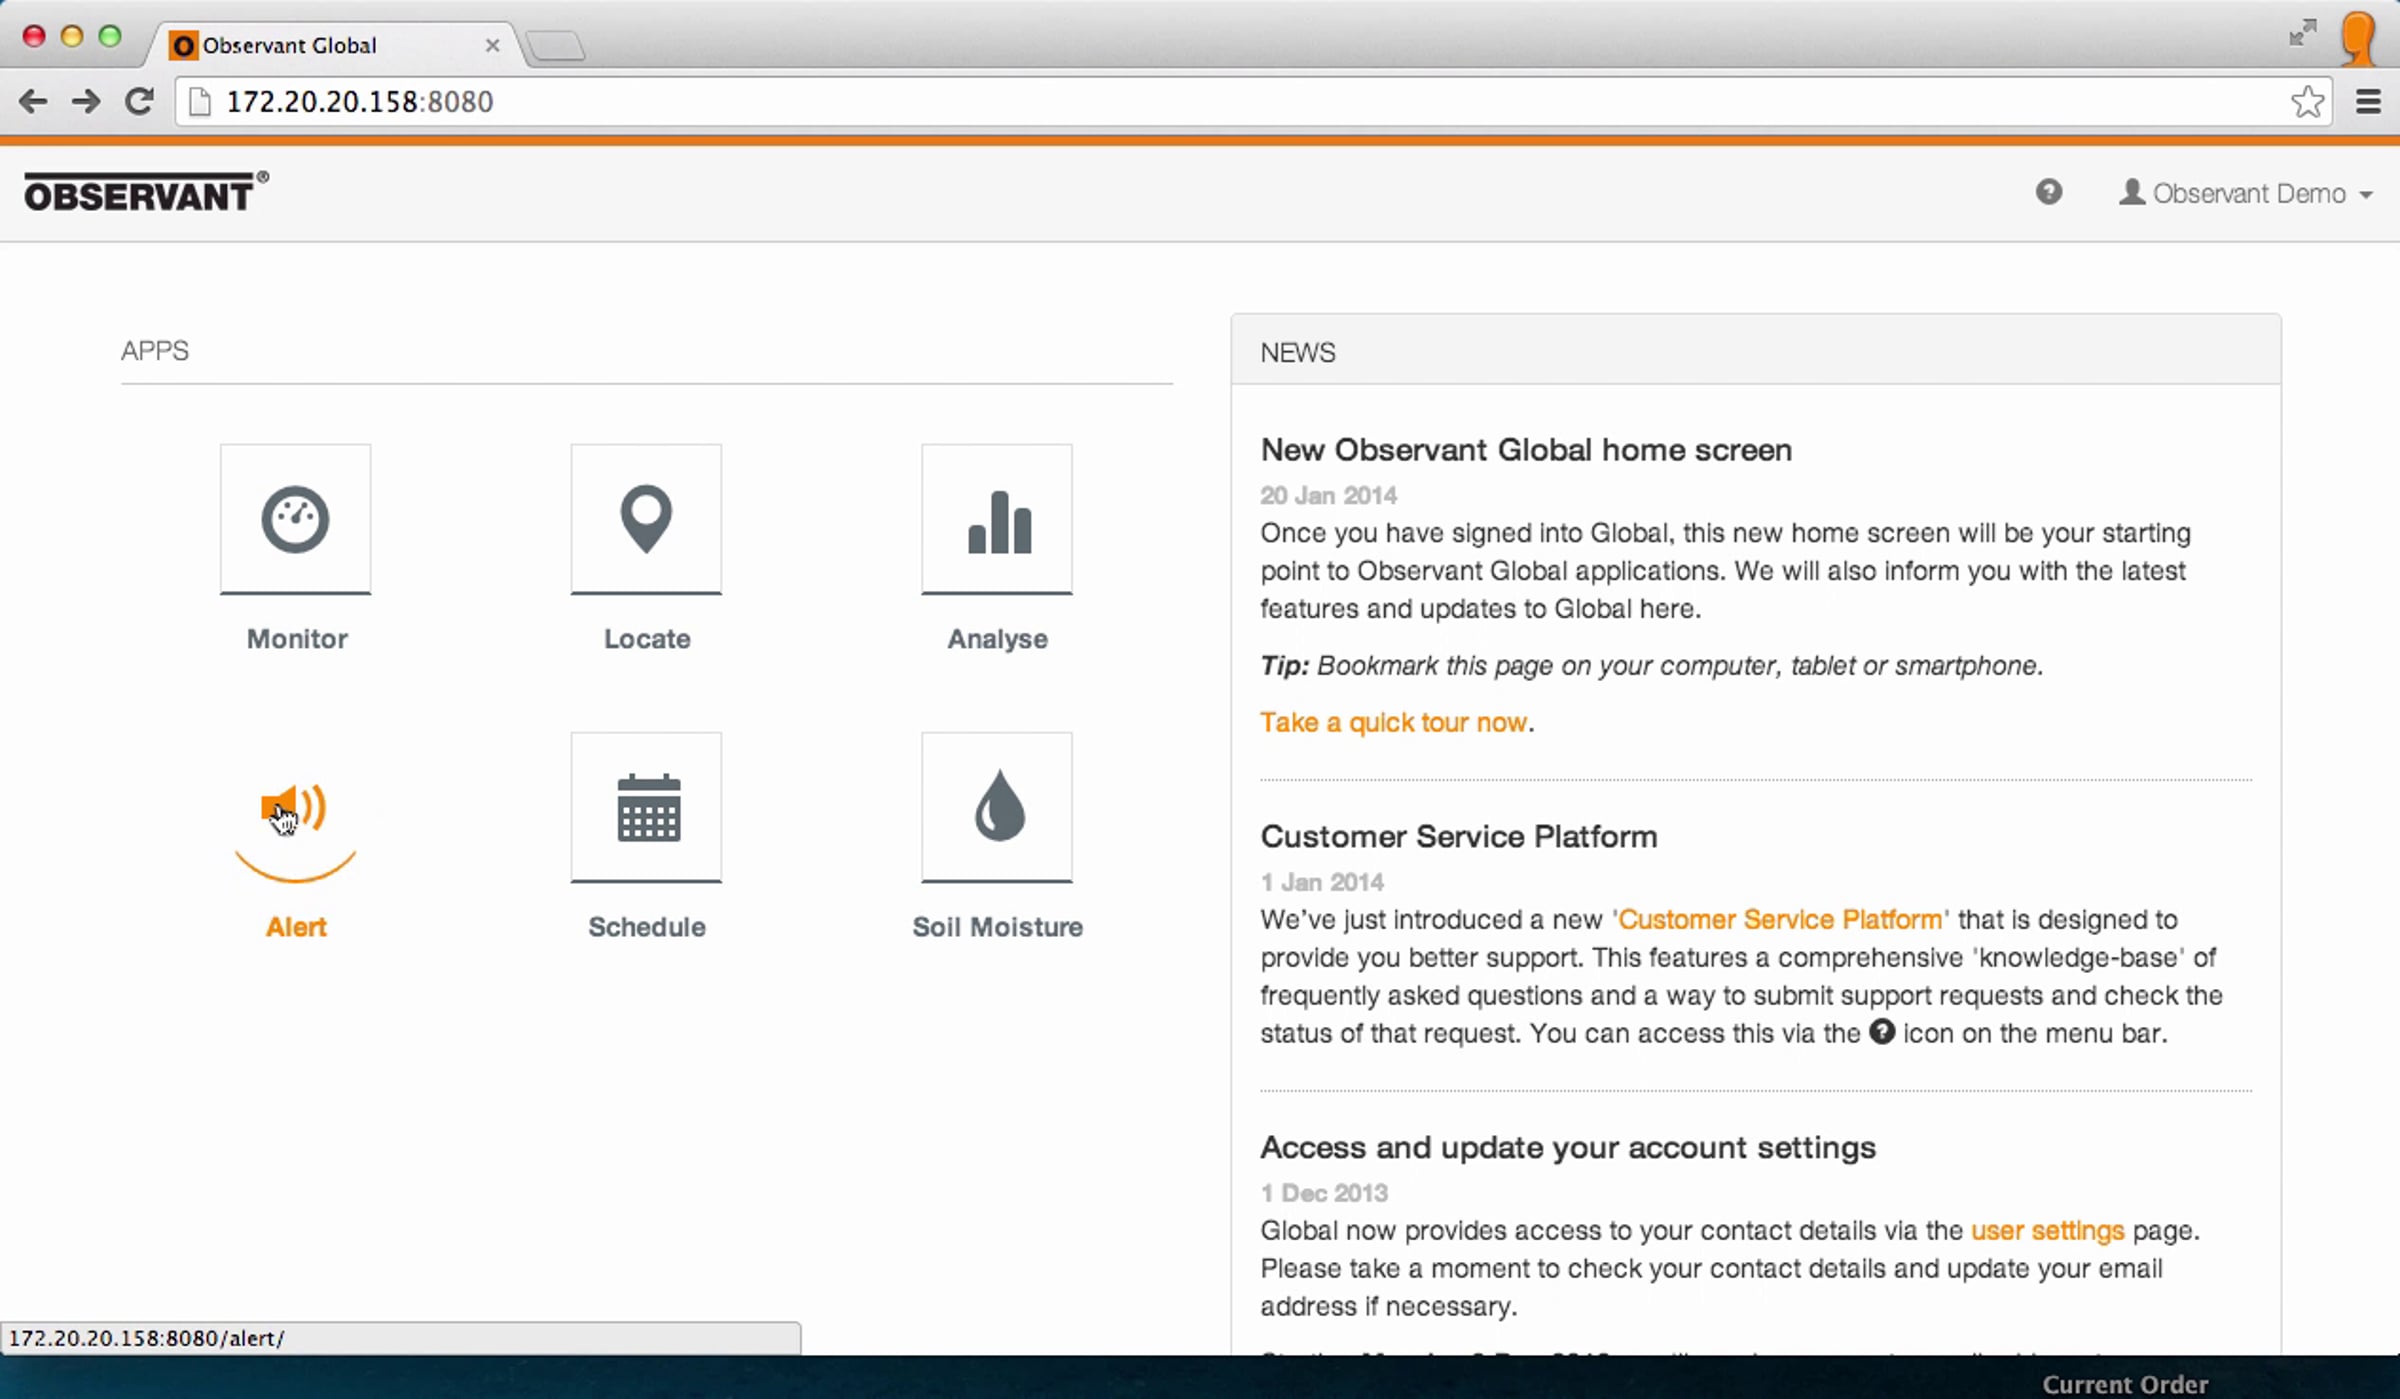Click the Analyse app label
The image size is (2400, 1399).
[x=997, y=639]
